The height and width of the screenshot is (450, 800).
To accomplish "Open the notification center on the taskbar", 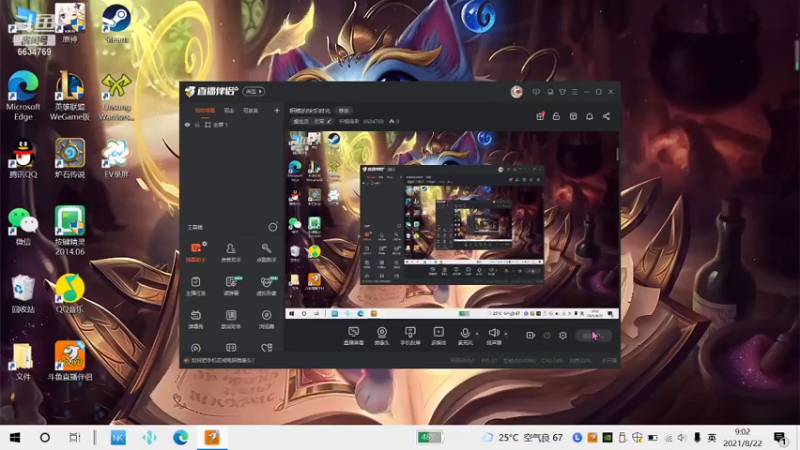I will [x=780, y=437].
